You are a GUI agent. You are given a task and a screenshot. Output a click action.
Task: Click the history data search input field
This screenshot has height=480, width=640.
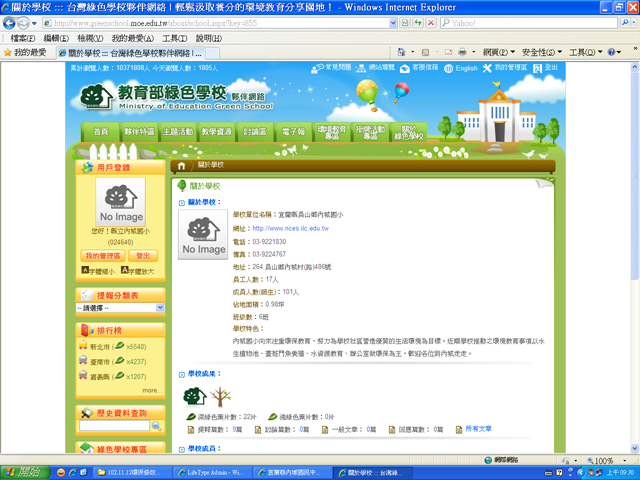(114, 426)
